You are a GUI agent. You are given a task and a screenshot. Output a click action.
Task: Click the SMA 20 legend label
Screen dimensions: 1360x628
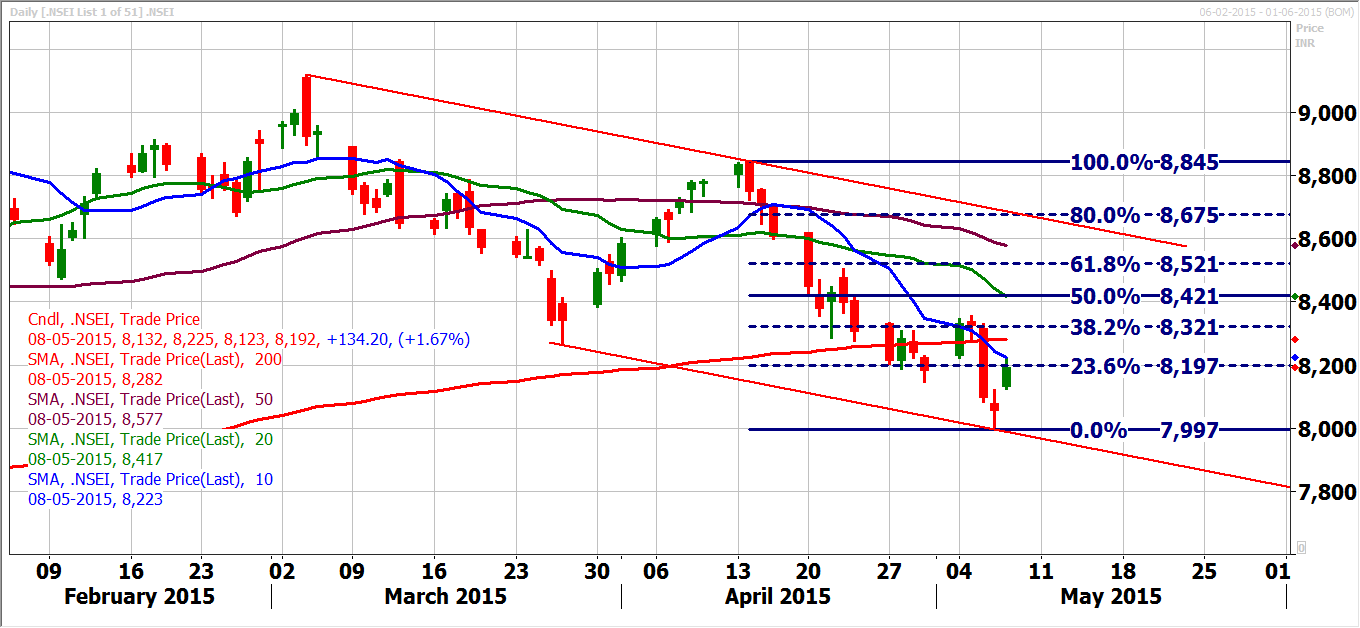[150, 439]
